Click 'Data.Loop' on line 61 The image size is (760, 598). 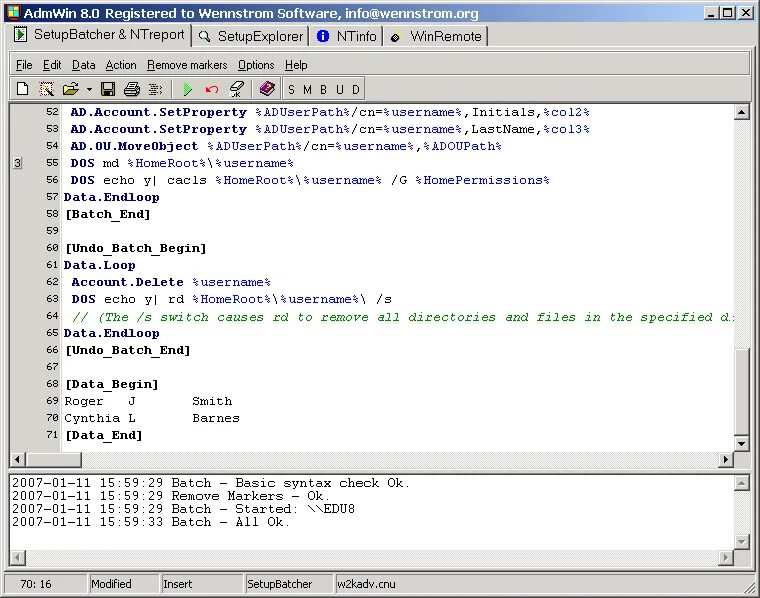pyautogui.click(x=99, y=265)
